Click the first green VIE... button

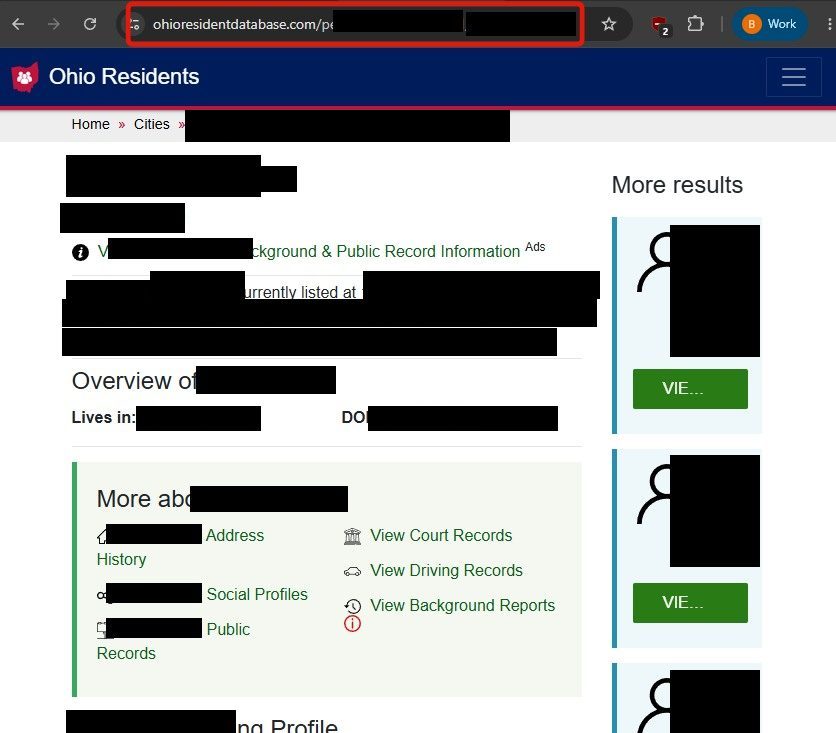click(690, 389)
